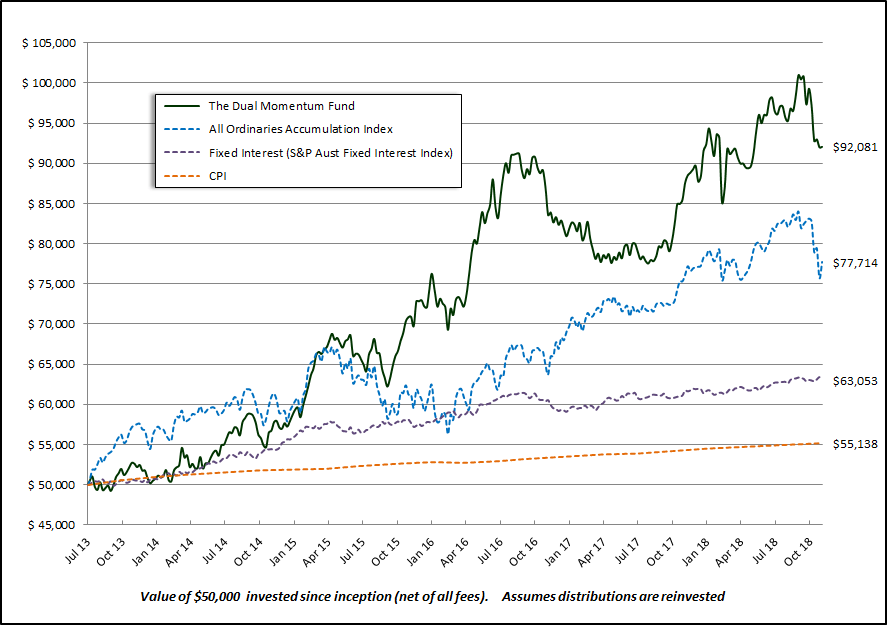This screenshot has height=625, width=887.
Task: Click the Jul 13 x-axis label
Action: [90, 548]
